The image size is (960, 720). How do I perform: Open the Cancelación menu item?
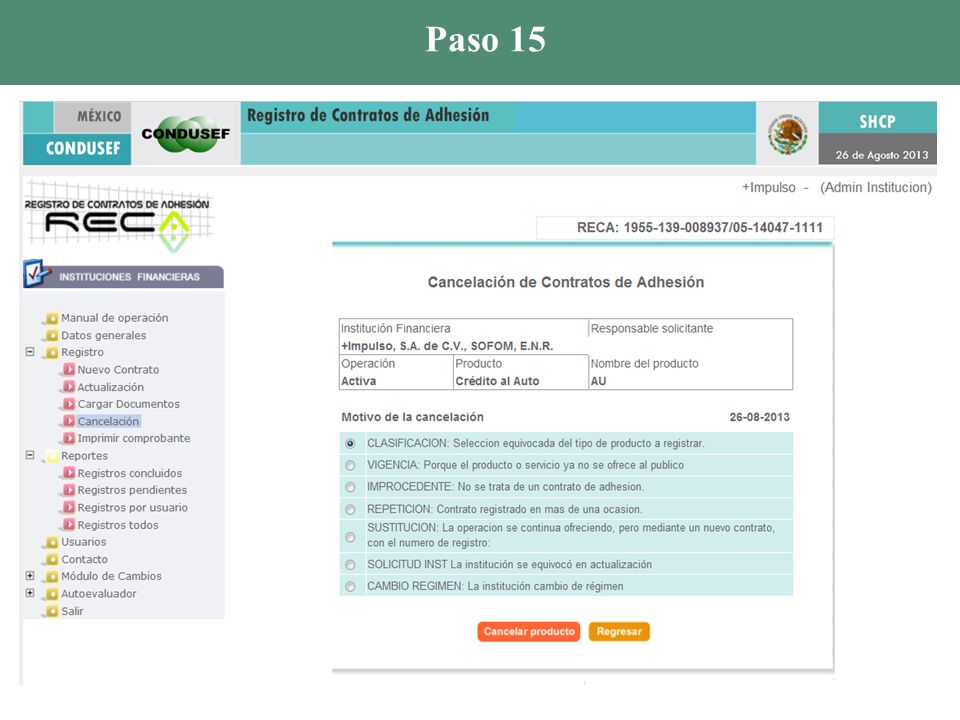click(x=108, y=421)
